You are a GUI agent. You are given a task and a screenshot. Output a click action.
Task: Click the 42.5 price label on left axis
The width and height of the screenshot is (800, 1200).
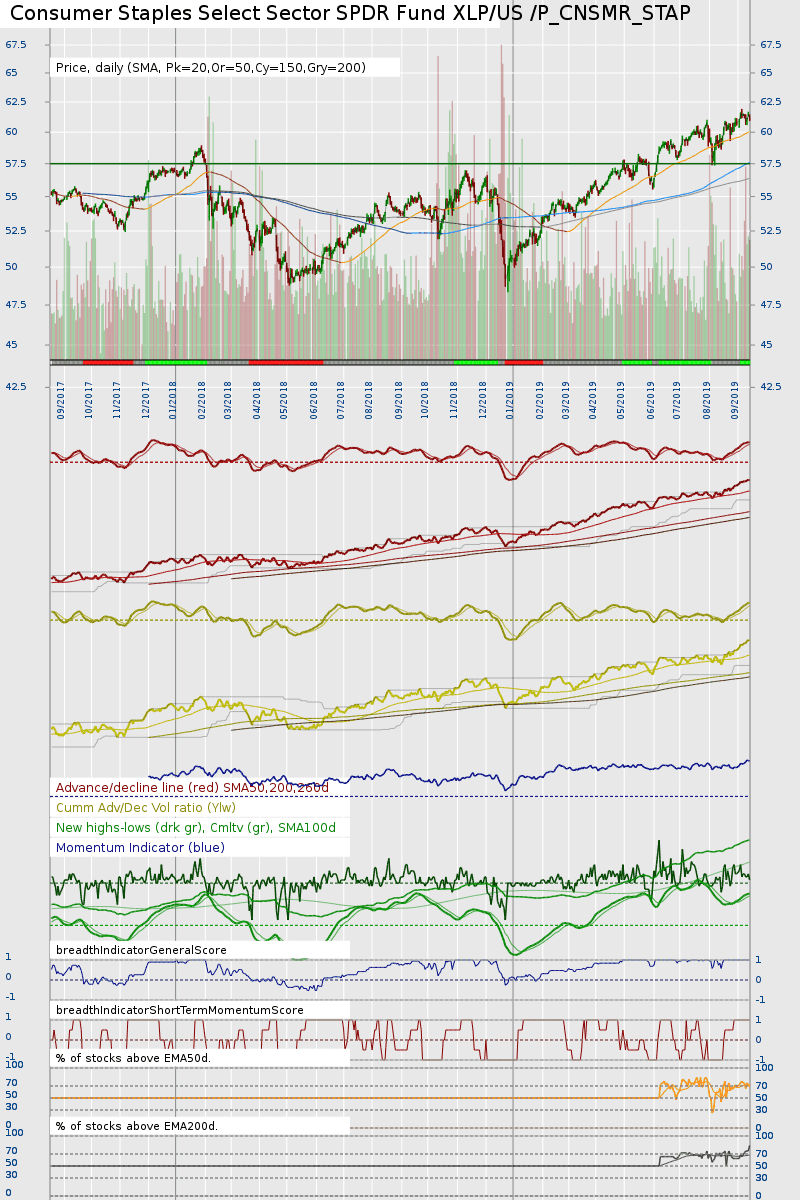click(15, 386)
